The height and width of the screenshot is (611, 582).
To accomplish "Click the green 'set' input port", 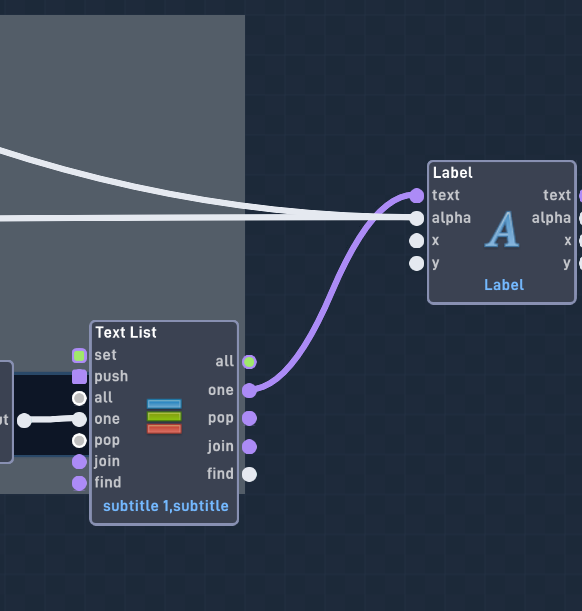I will point(79,356).
